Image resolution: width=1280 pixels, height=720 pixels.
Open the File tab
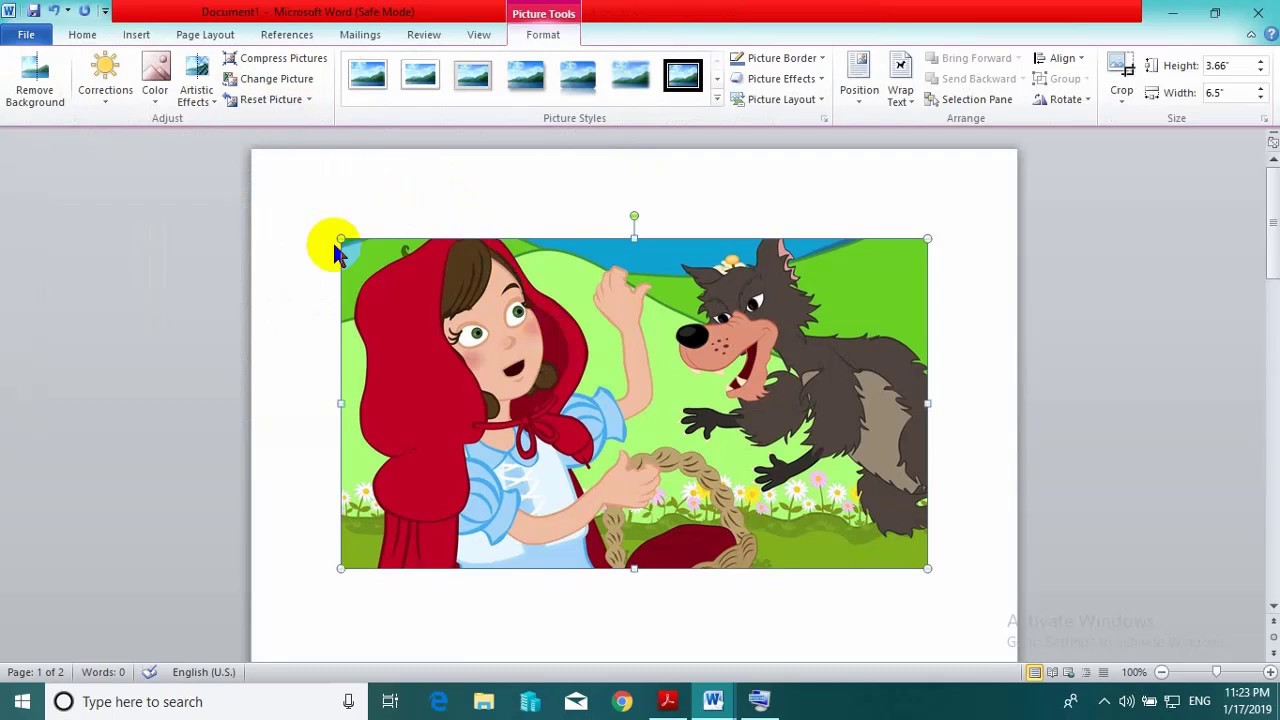coord(26,35)
